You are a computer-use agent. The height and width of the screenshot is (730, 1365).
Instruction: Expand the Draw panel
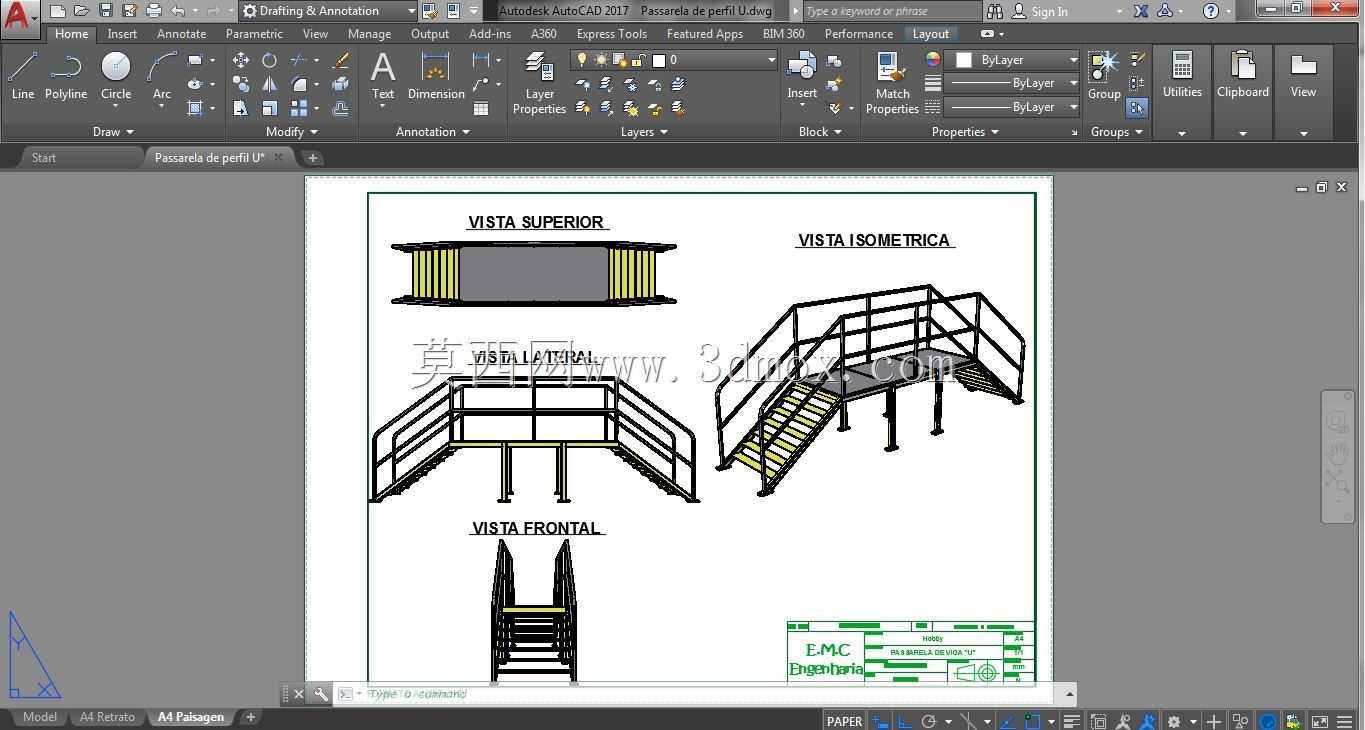(113, 131)
